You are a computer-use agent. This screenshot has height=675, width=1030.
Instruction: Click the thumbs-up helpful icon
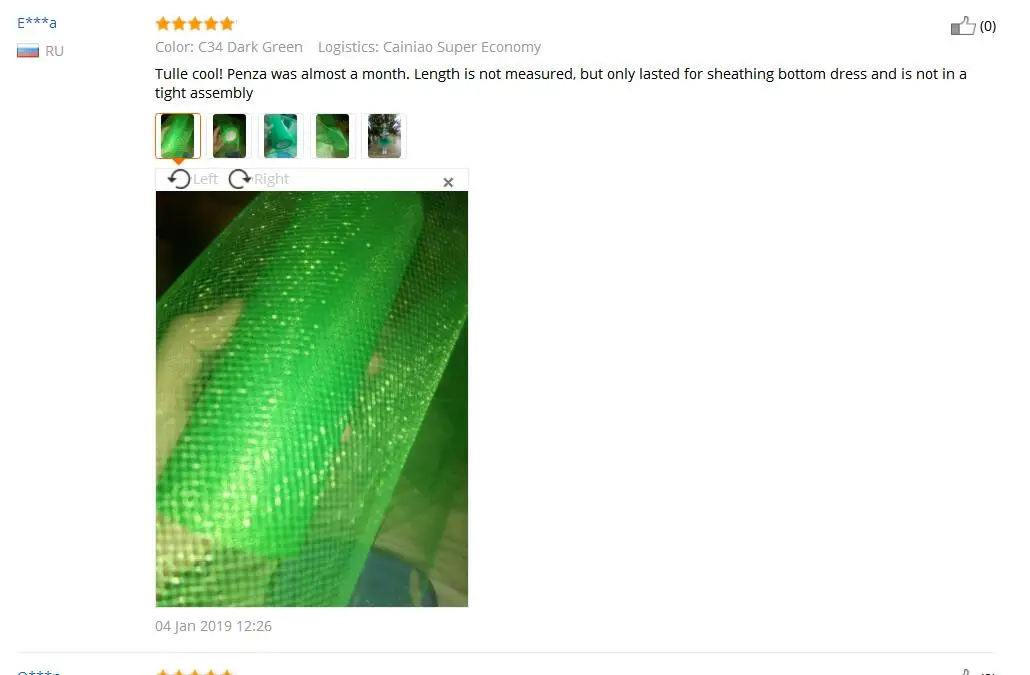coord(962,26)
